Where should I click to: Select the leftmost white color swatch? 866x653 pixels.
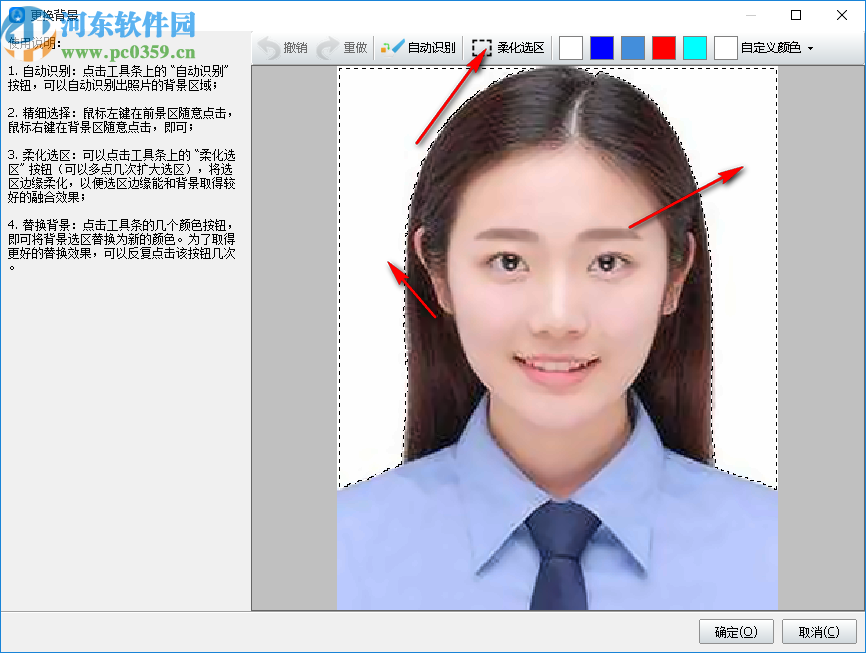(570, 46)
